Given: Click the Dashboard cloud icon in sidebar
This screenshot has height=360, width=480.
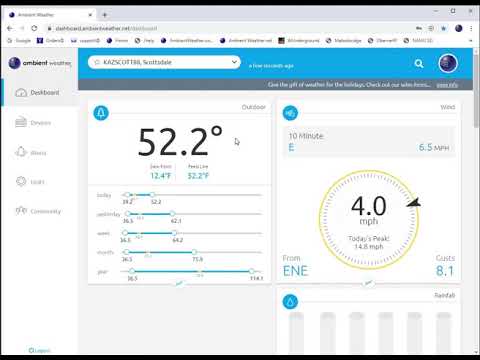Looking at the screenshot, I should (21, 93).
